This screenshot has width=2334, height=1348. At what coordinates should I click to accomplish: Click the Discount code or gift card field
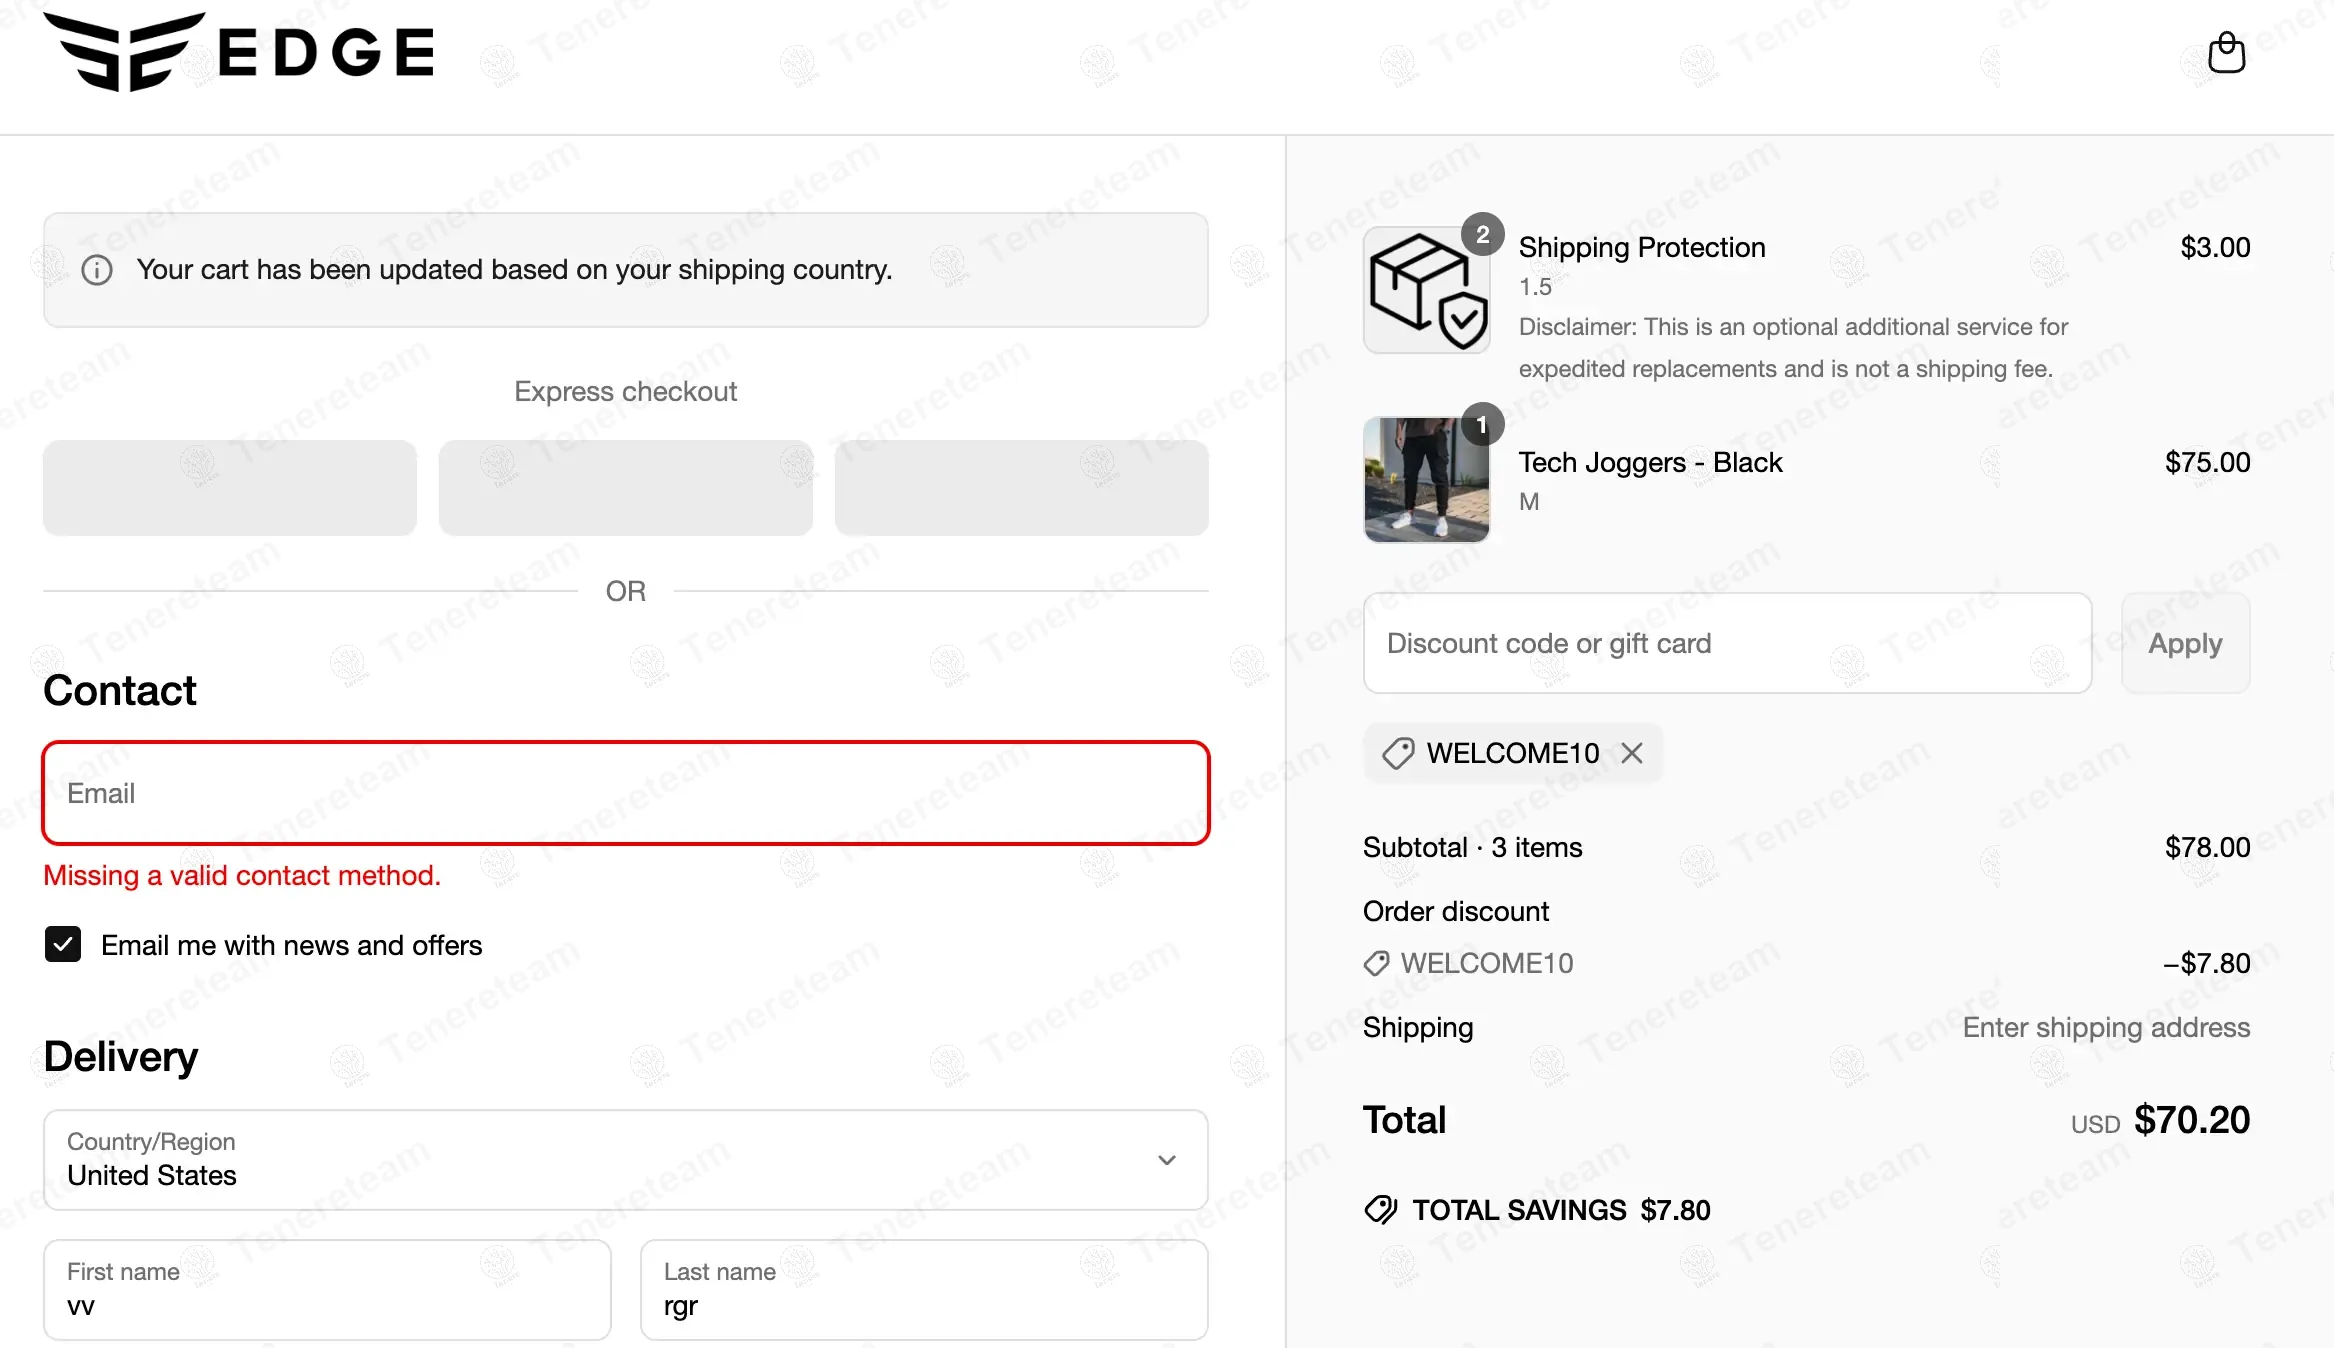1727,643
